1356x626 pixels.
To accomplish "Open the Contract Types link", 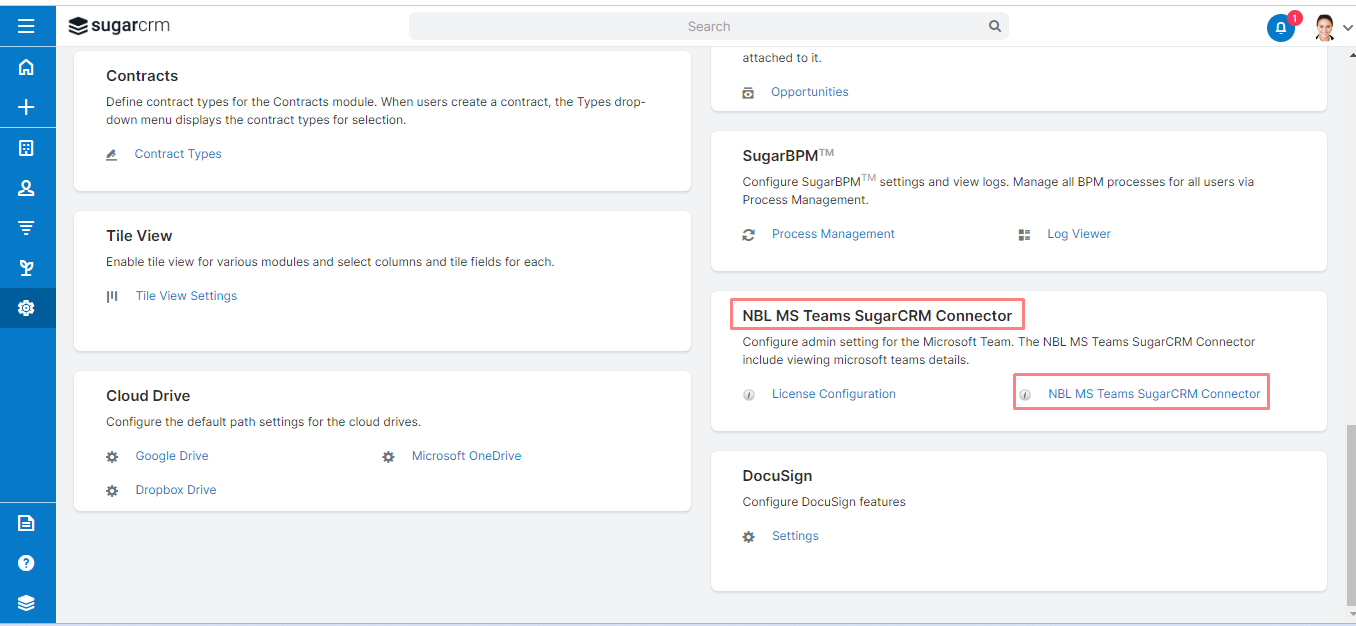I will click(x=178, y=154).
